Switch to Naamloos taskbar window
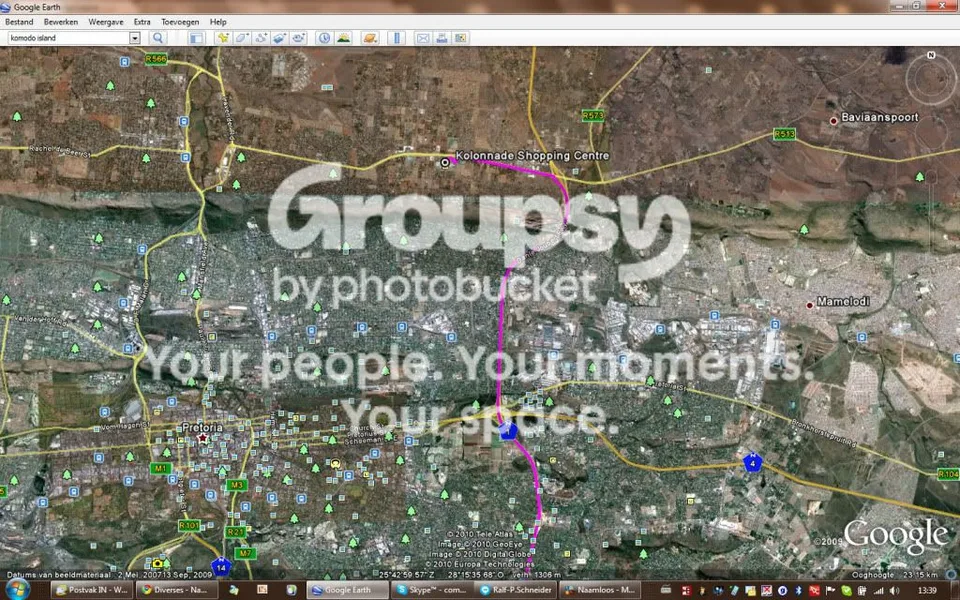960x600 pixels. [599, 590]
